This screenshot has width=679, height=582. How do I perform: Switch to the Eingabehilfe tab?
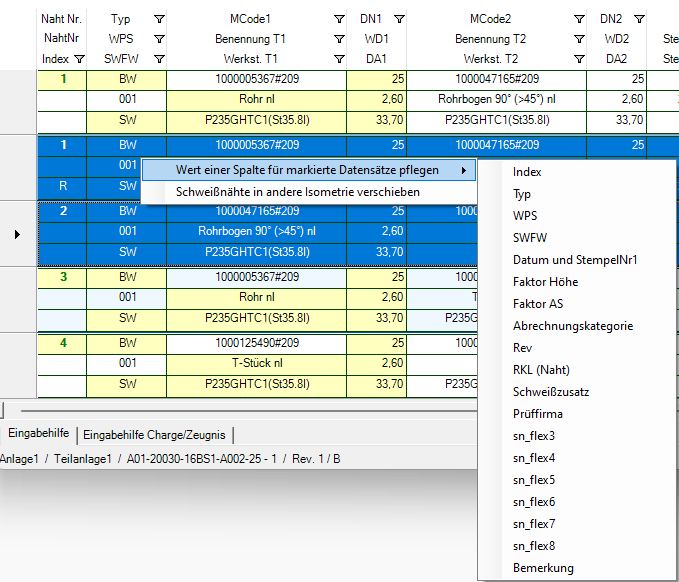39,434
